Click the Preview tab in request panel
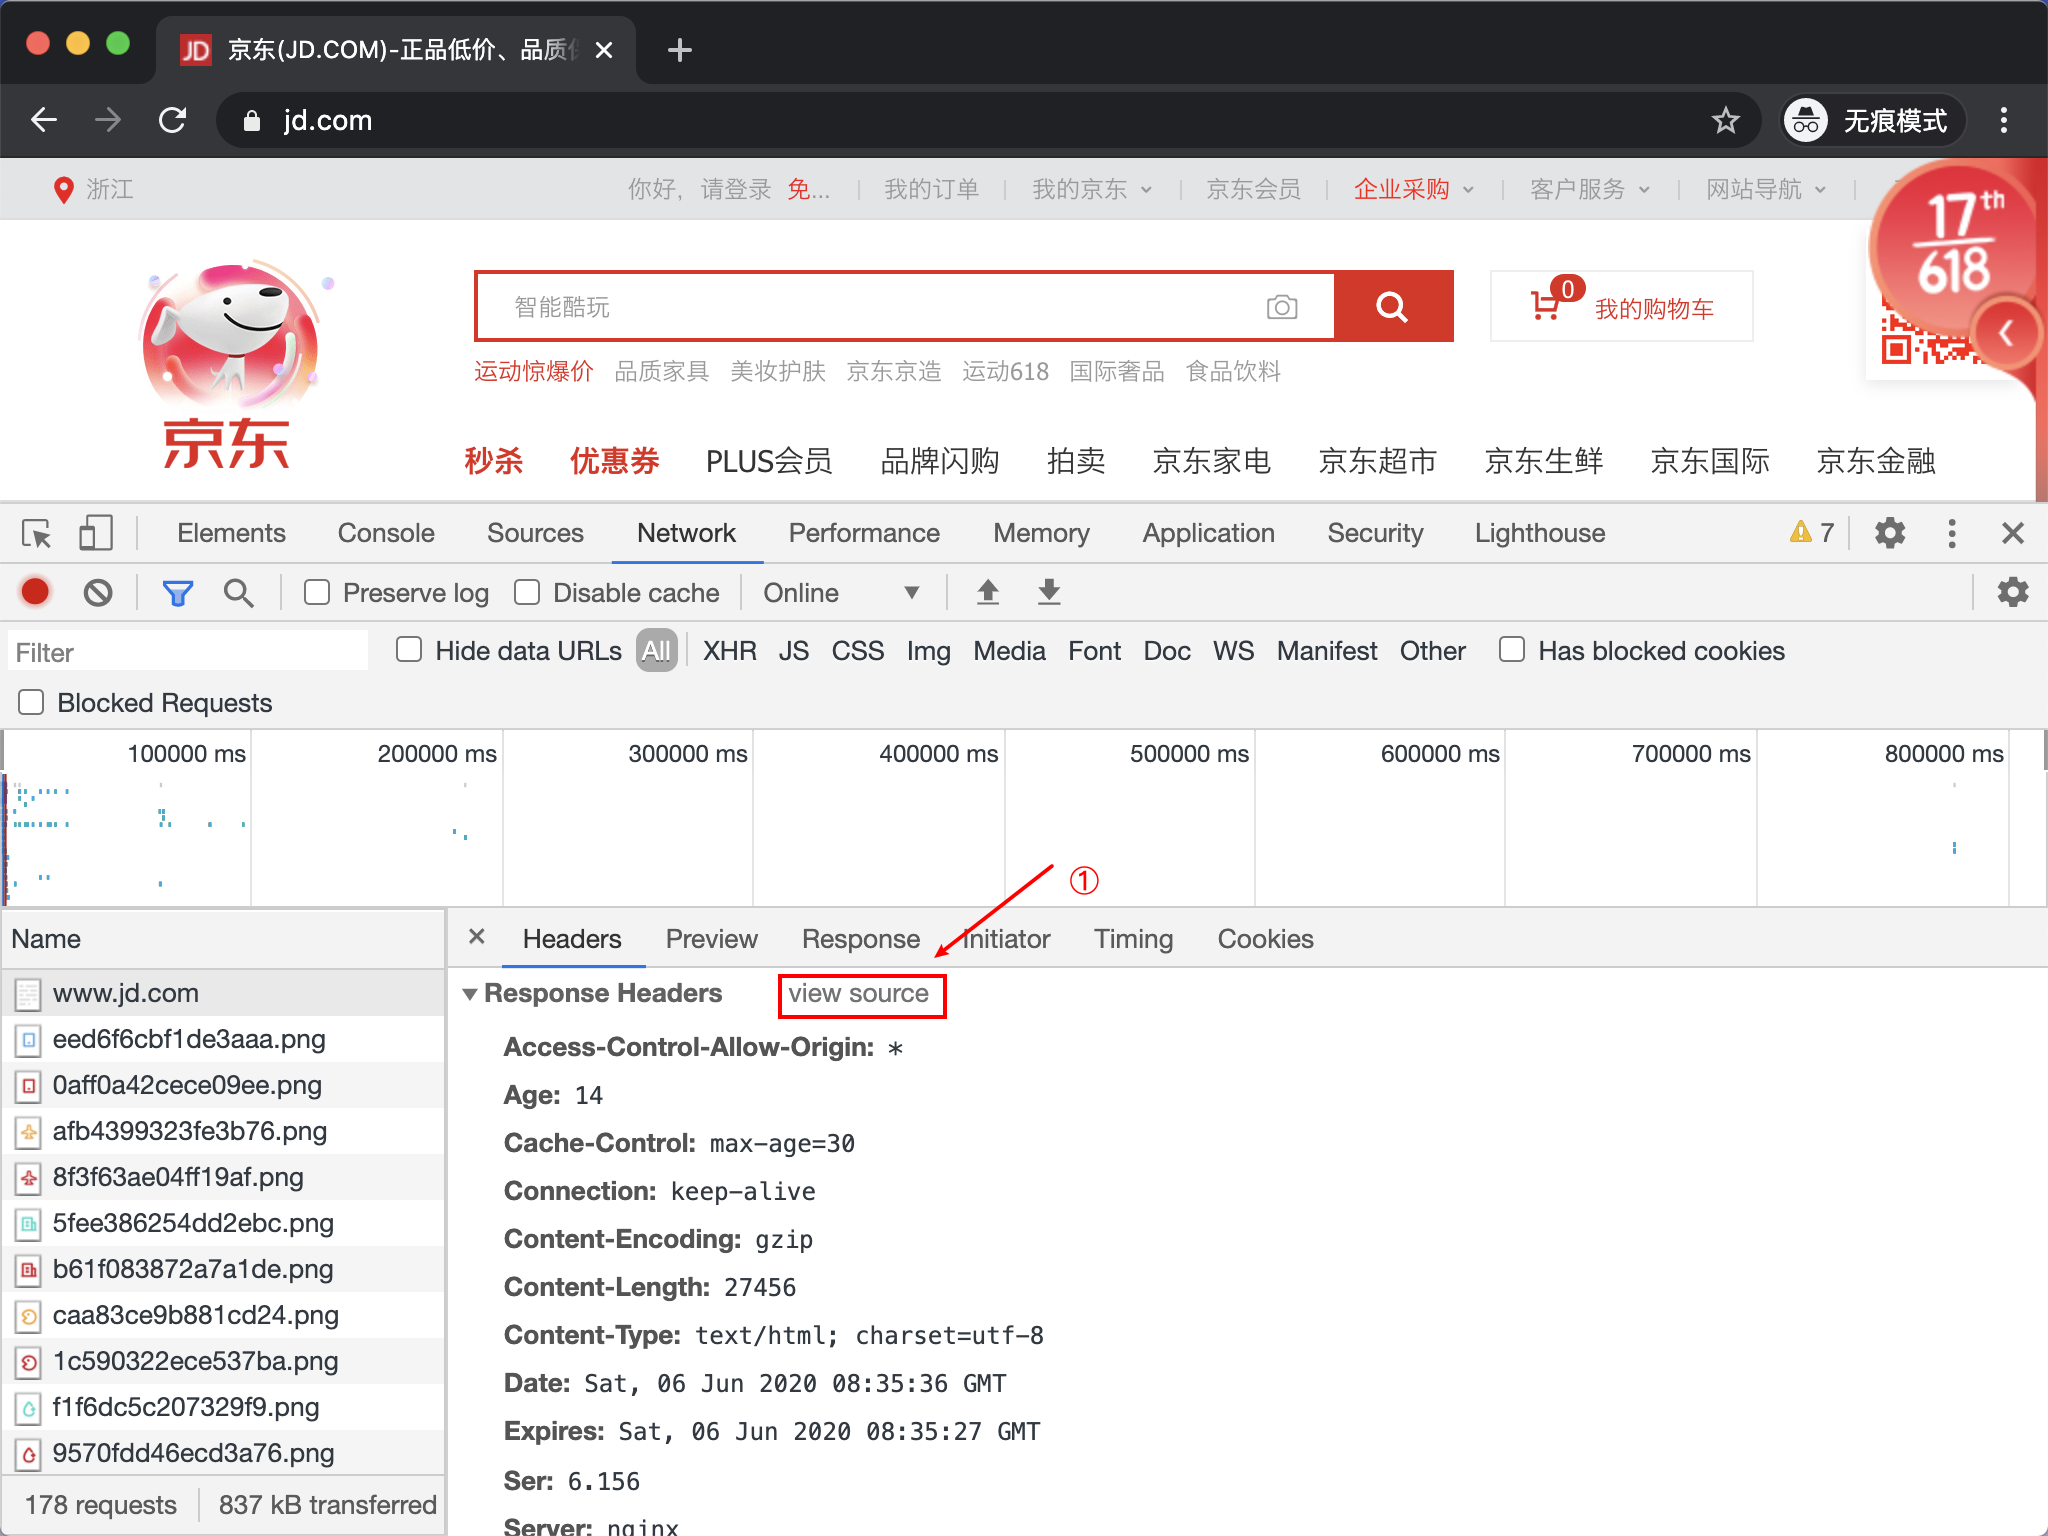 pyautogui.click(x=710, y=937)
